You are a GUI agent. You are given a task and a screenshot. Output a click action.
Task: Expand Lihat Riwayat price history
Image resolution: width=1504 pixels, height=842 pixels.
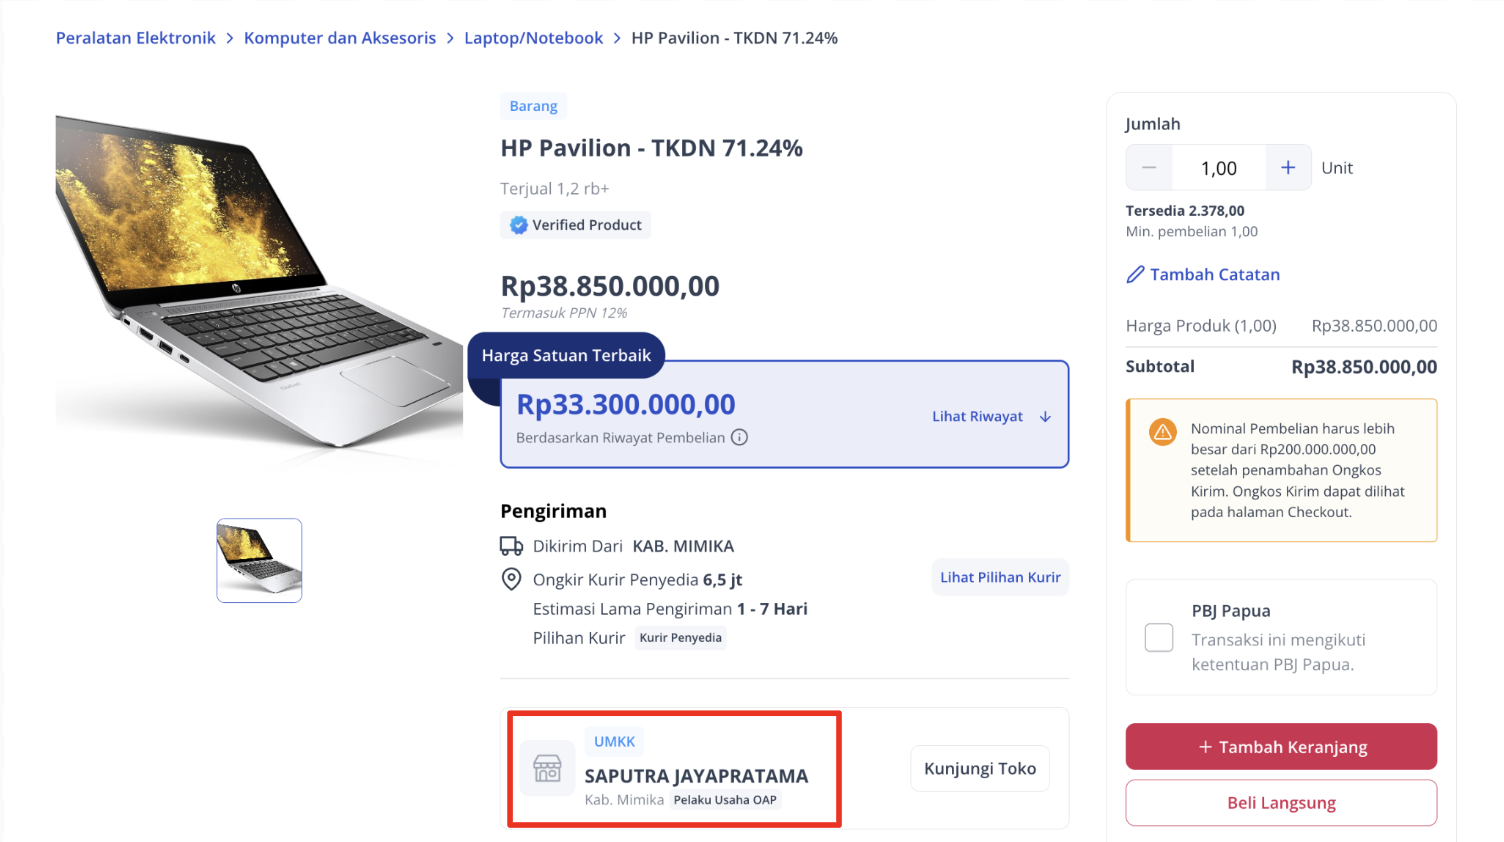pos(978,417)
